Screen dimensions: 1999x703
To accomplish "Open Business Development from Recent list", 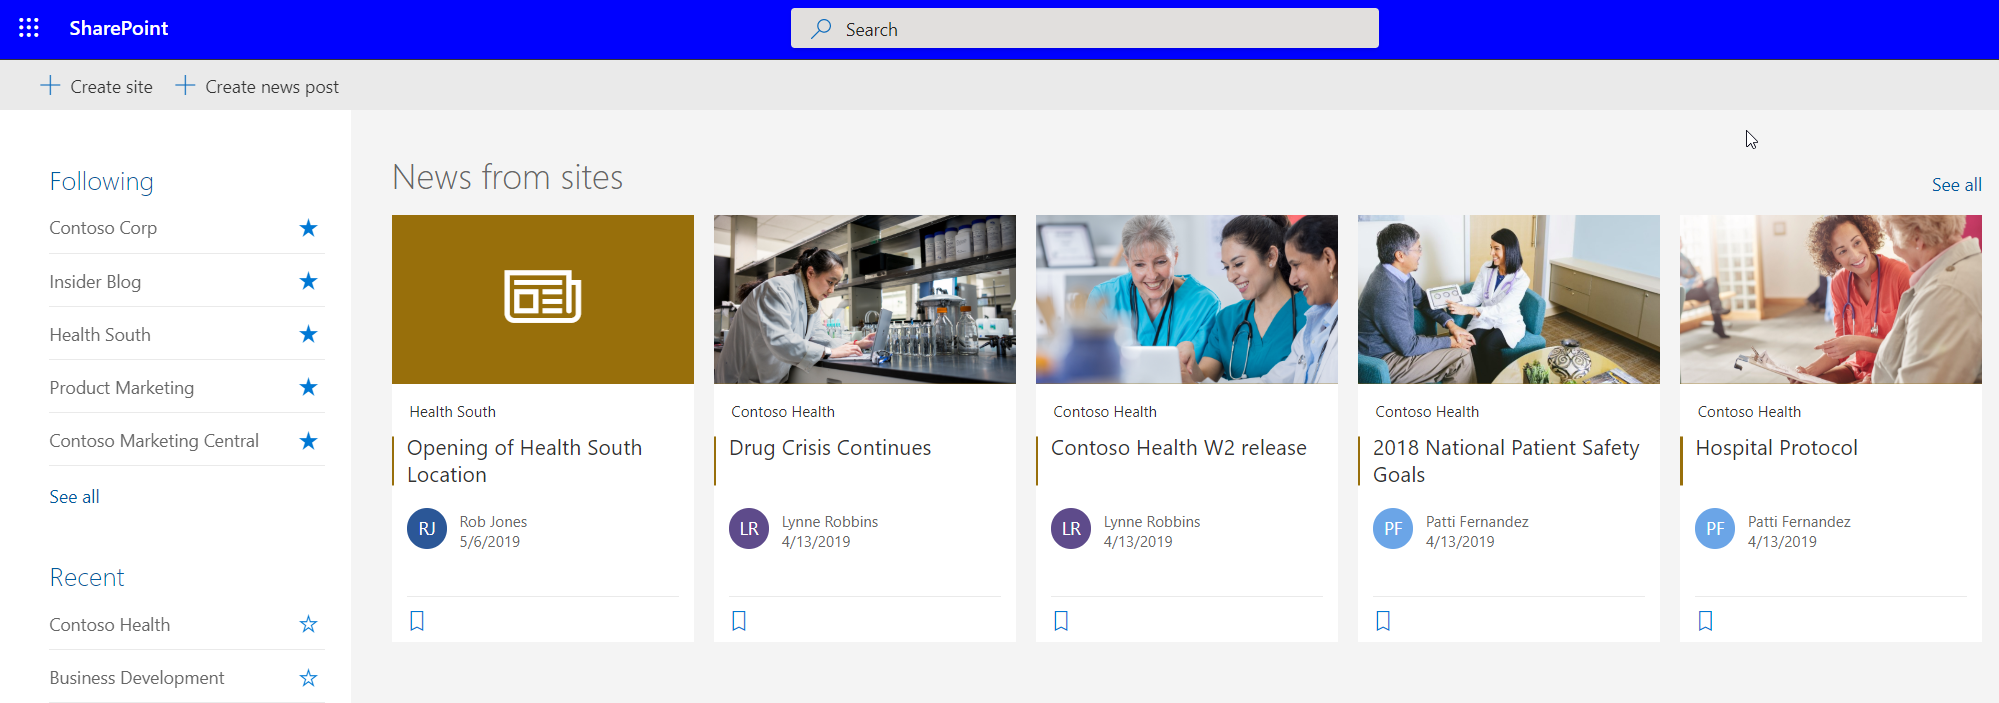I will [x=137, y=678].
